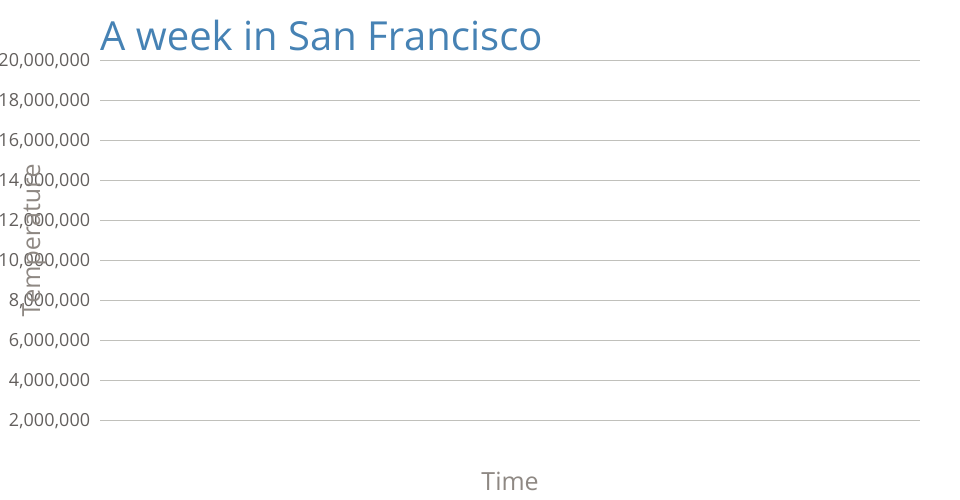Select the 'Time' x-axis title
Viewport: 960px width, 500px height.
pos(509,481)
